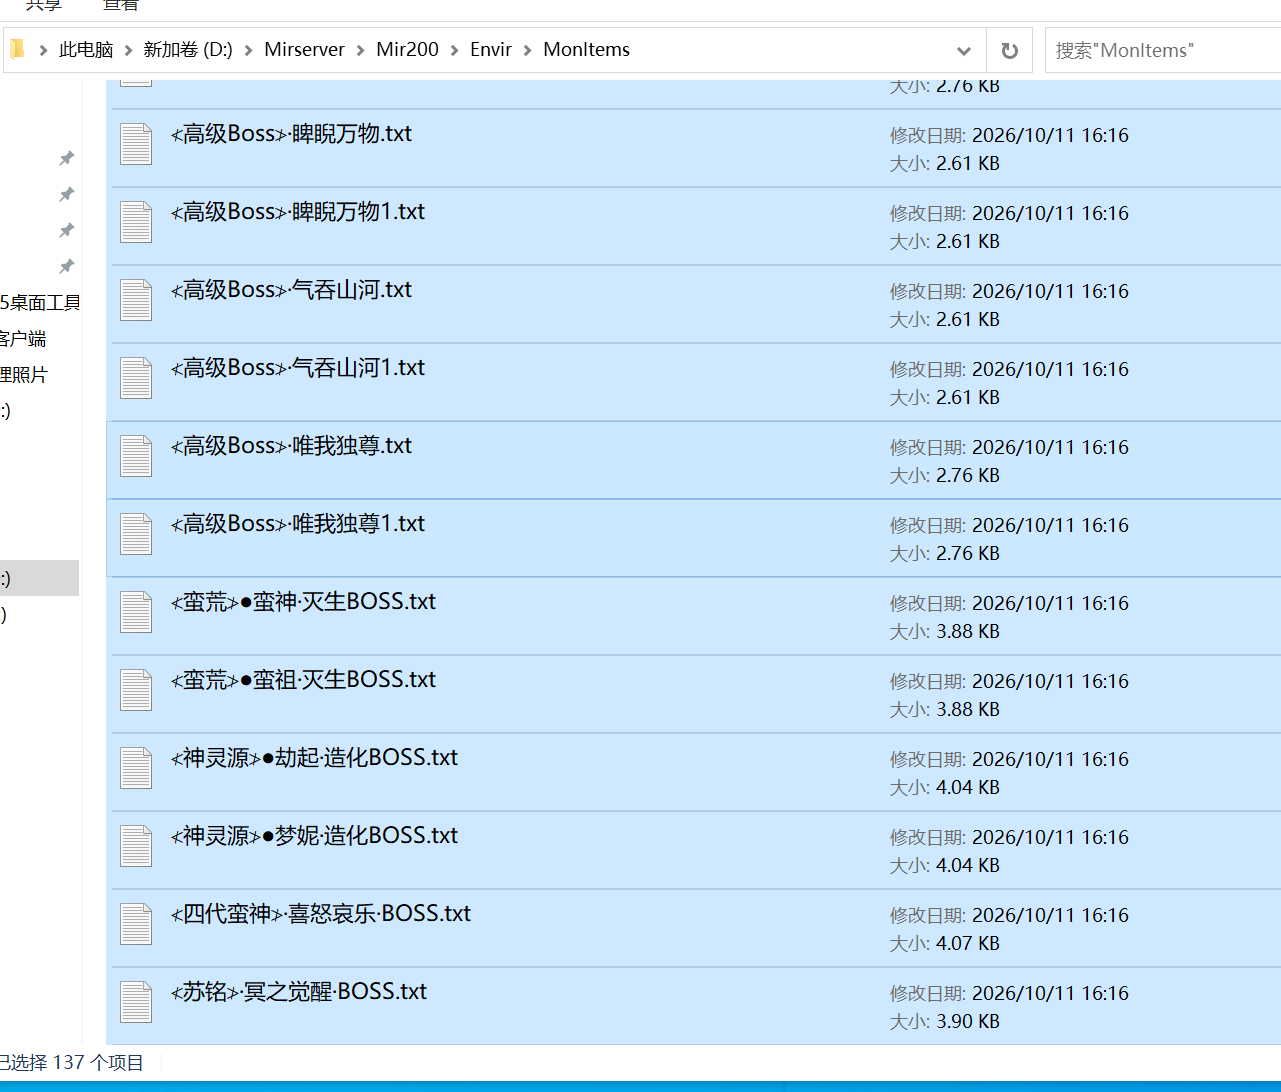
Task: Click the 3.90 KB size value
Action: coord(968,1021)
